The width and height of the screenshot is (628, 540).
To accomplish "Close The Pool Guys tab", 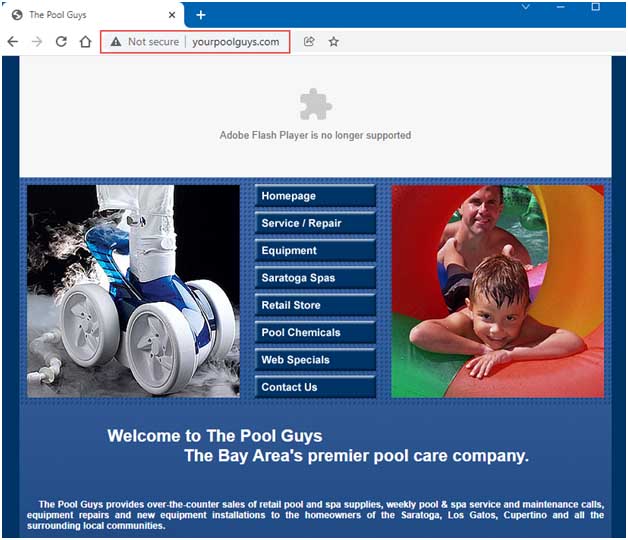I will tap(172, 15).
